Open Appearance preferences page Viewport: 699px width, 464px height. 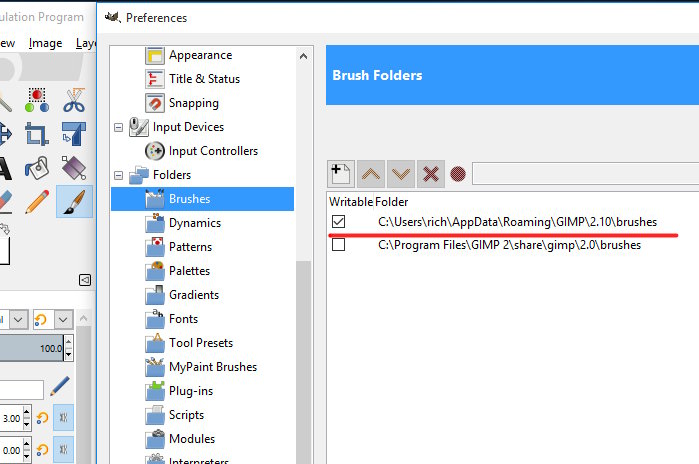(x=200, y=55)
